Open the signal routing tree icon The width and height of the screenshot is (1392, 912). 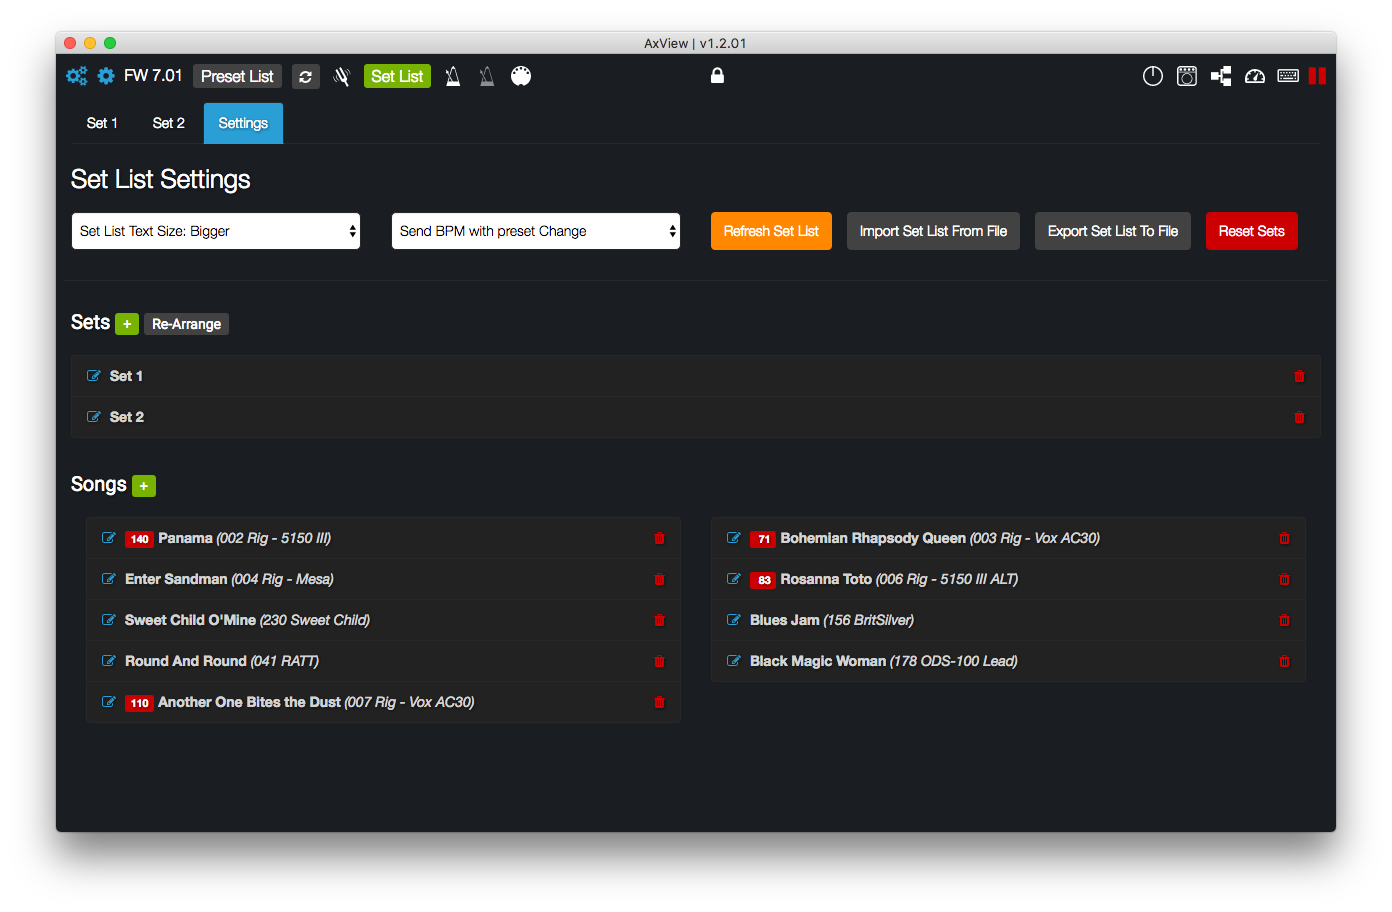(x=1221, y=76)
